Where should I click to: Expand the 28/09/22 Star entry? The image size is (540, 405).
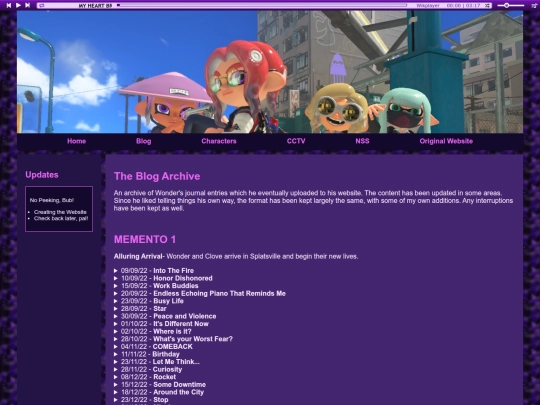point(140,309)
